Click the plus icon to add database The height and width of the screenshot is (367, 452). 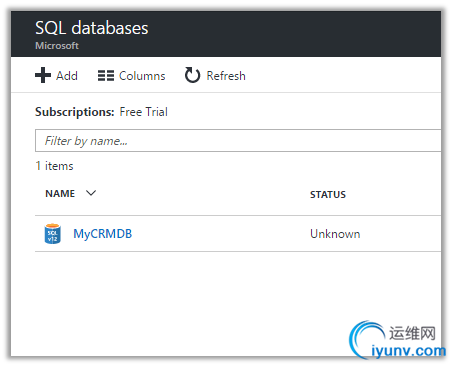coord(43,75)
